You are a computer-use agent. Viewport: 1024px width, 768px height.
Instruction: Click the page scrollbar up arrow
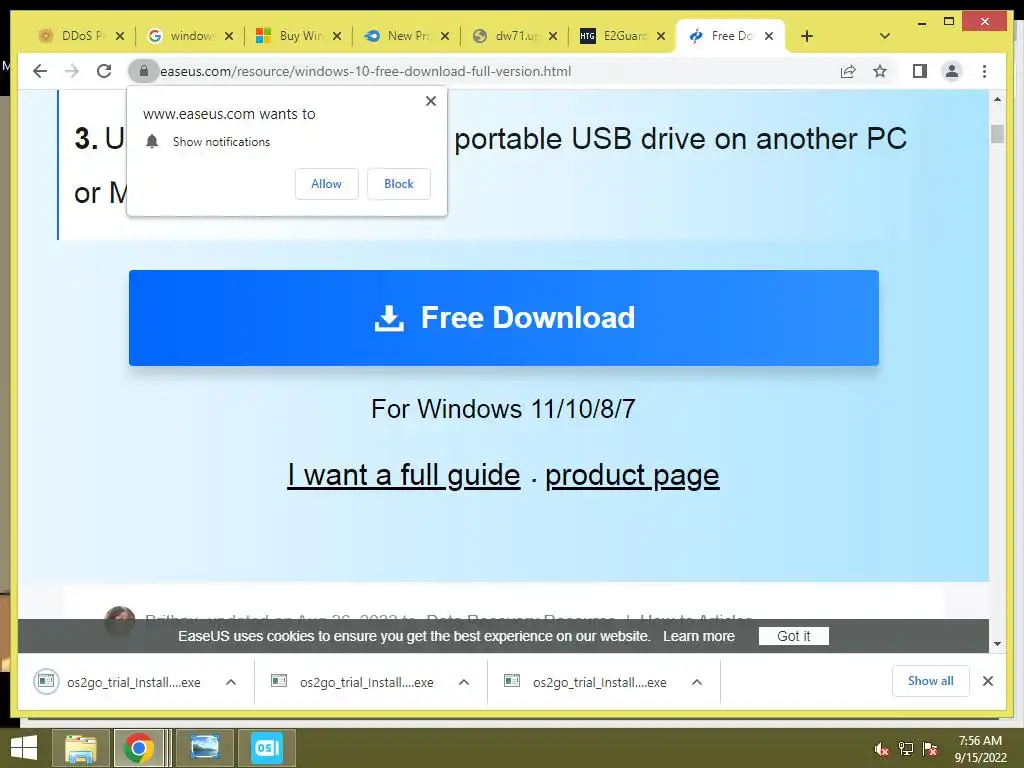997,99
